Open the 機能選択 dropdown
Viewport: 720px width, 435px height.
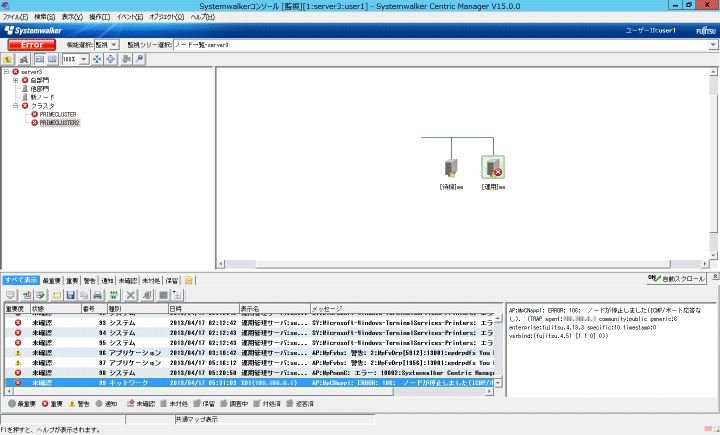coord(106,45)
